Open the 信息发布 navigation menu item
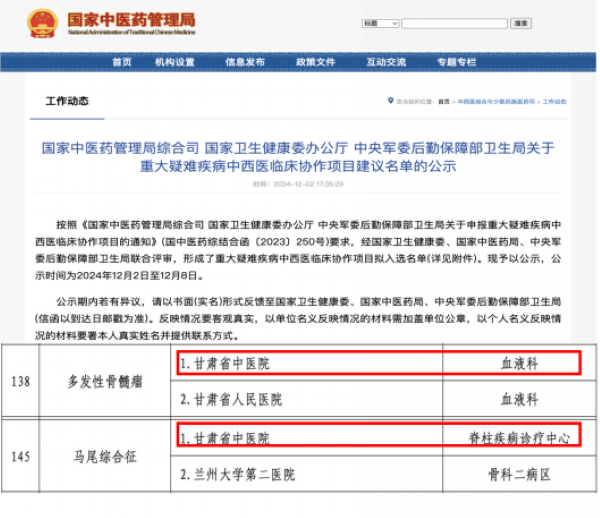 [x=245, y=62]
